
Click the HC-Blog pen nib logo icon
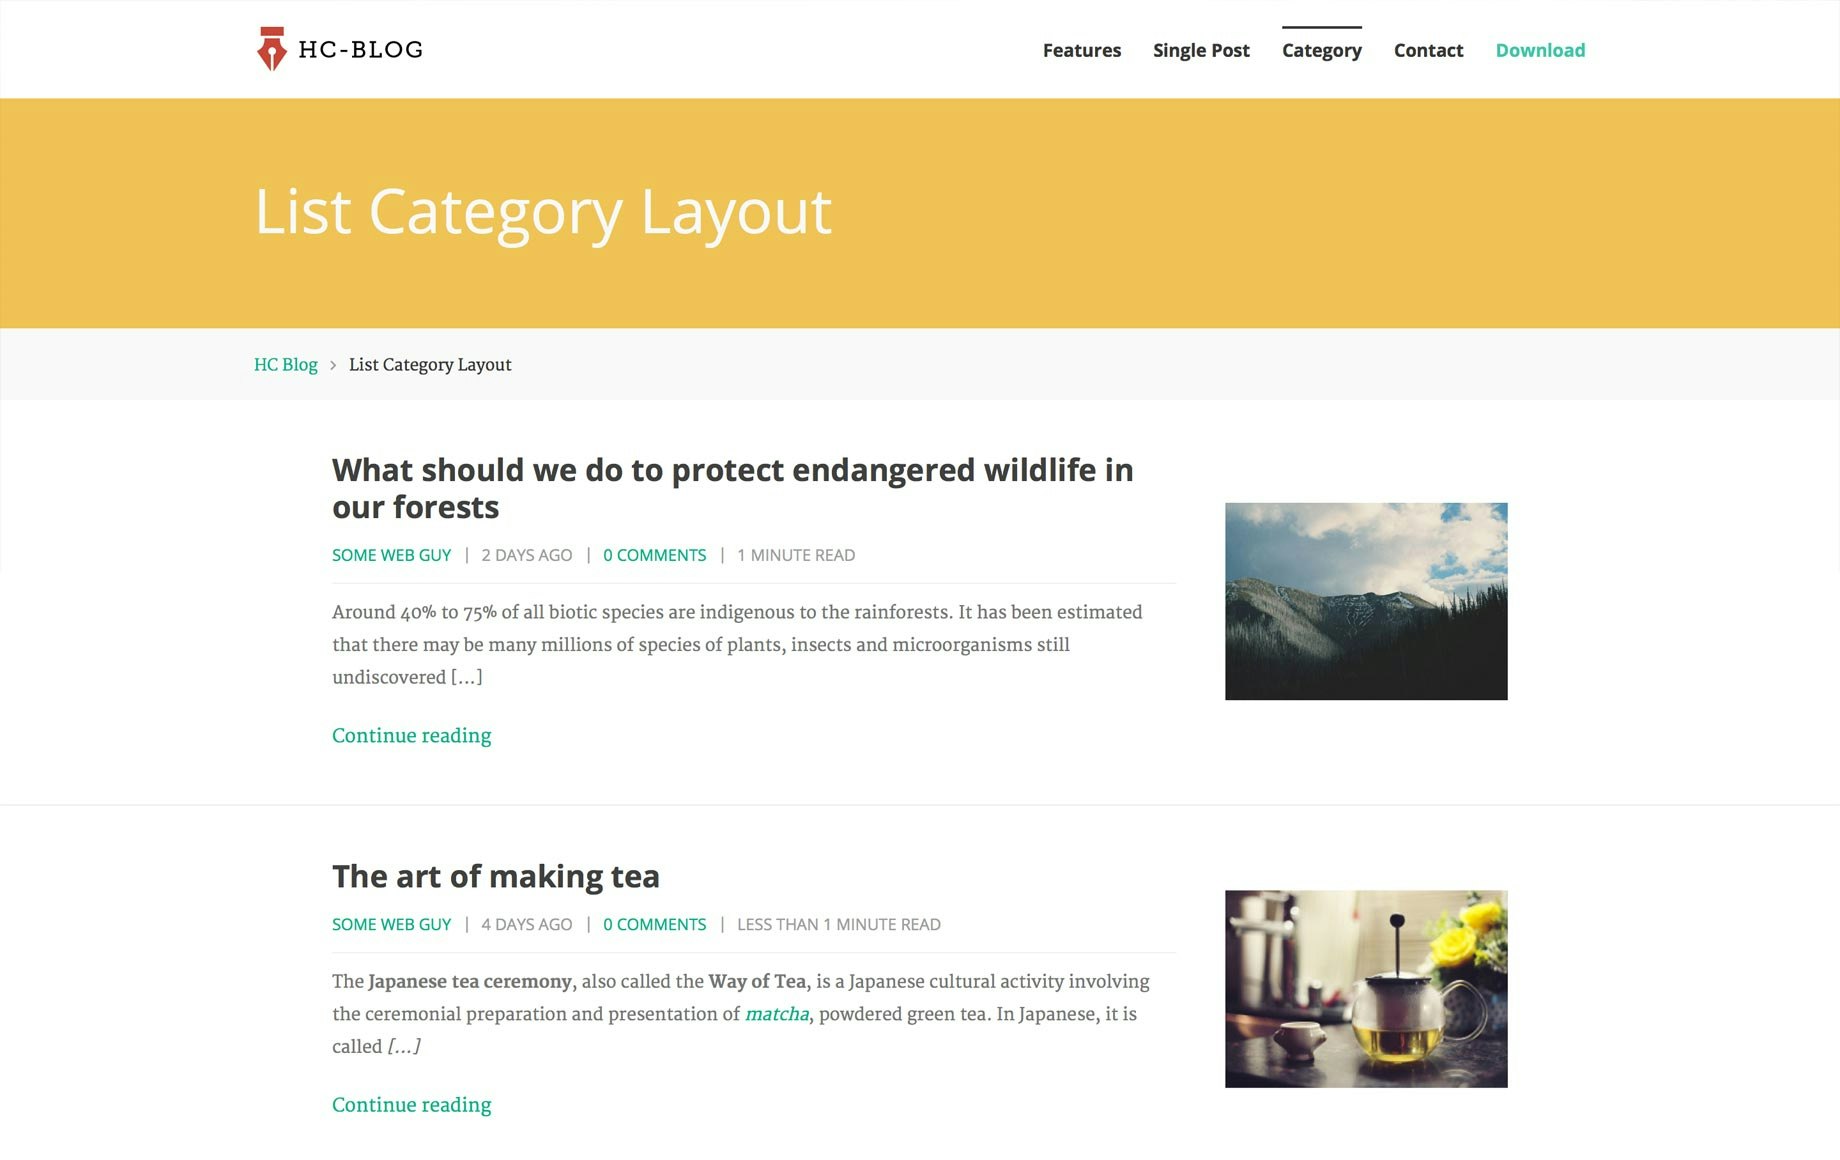(271, 49)
